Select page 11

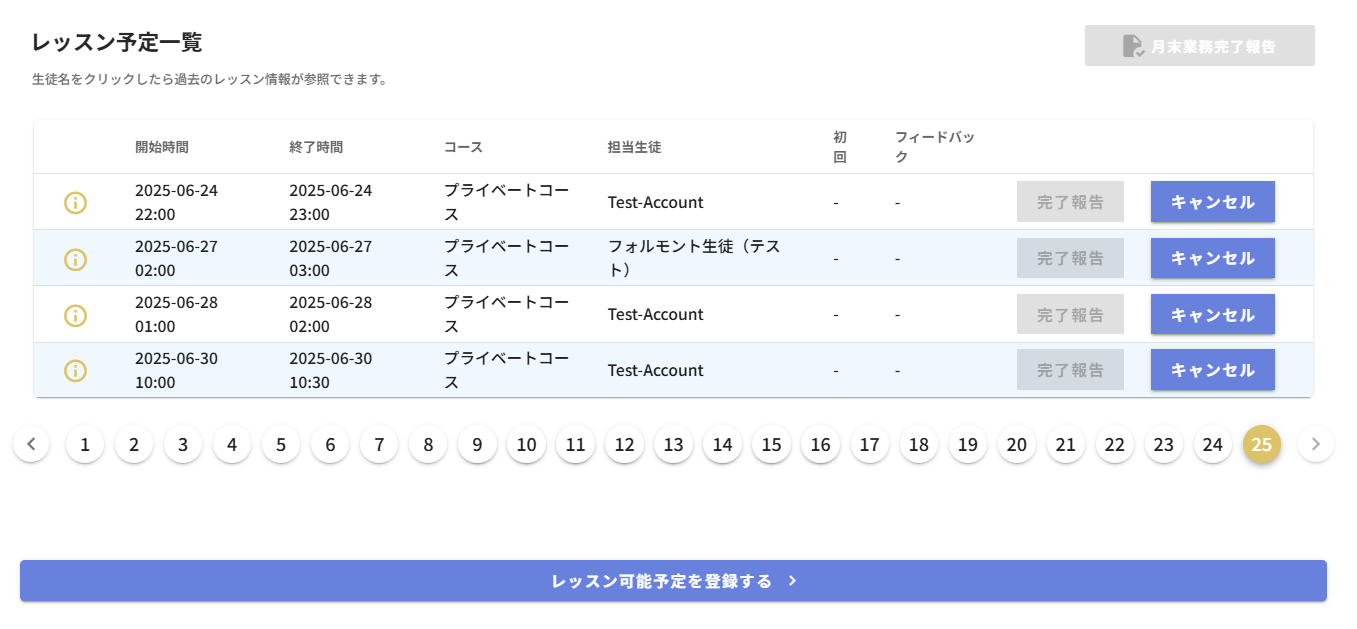click(575, 444)
